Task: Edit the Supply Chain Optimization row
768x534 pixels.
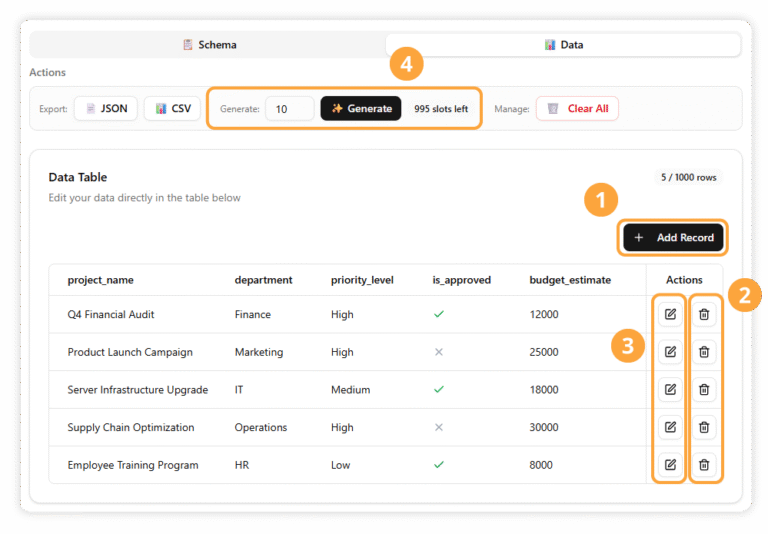Action: point(670,427)
